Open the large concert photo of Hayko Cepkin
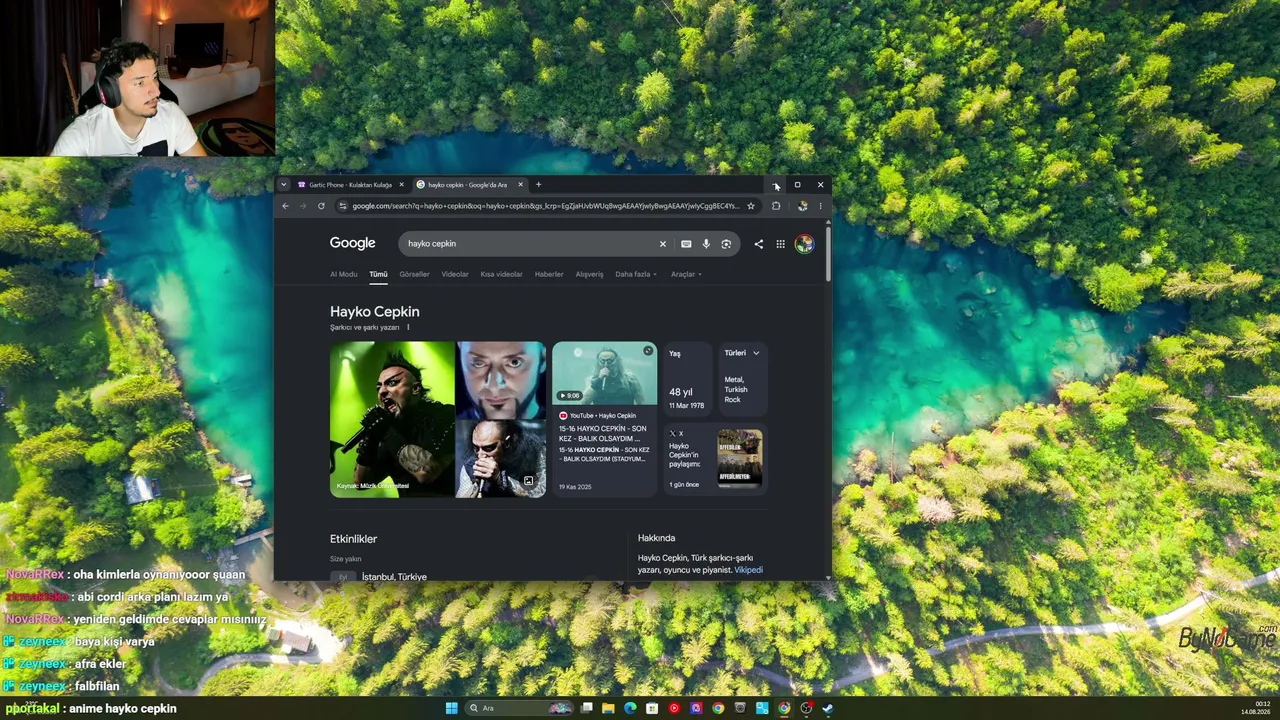The height and width of the screenshot is (720, 1280). coord(392,419)
